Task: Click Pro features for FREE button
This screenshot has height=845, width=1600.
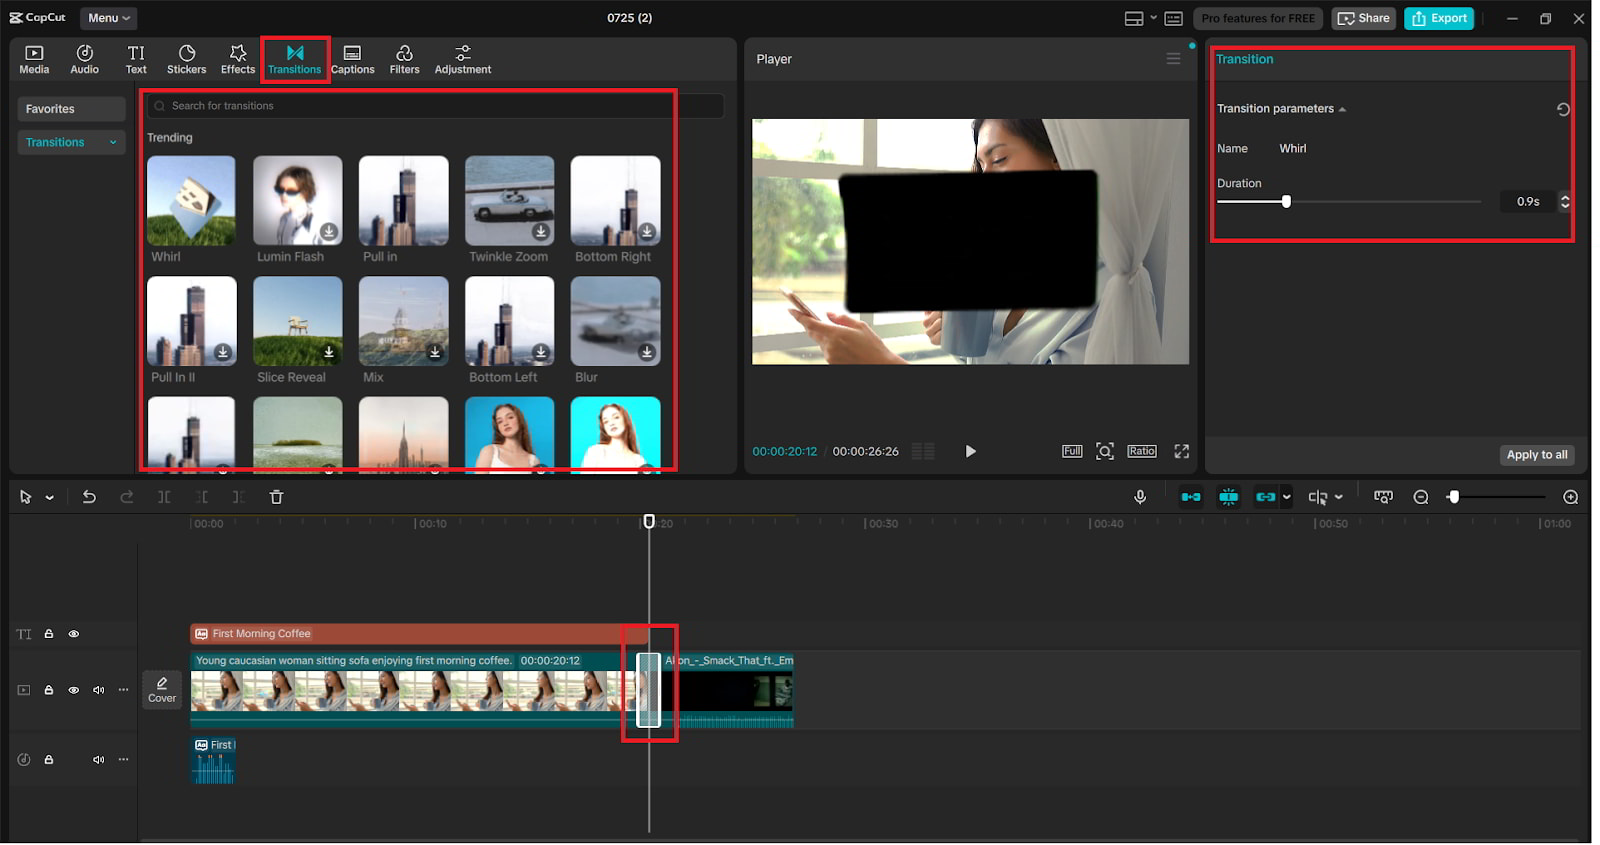Action: (x=1258, y=18)
